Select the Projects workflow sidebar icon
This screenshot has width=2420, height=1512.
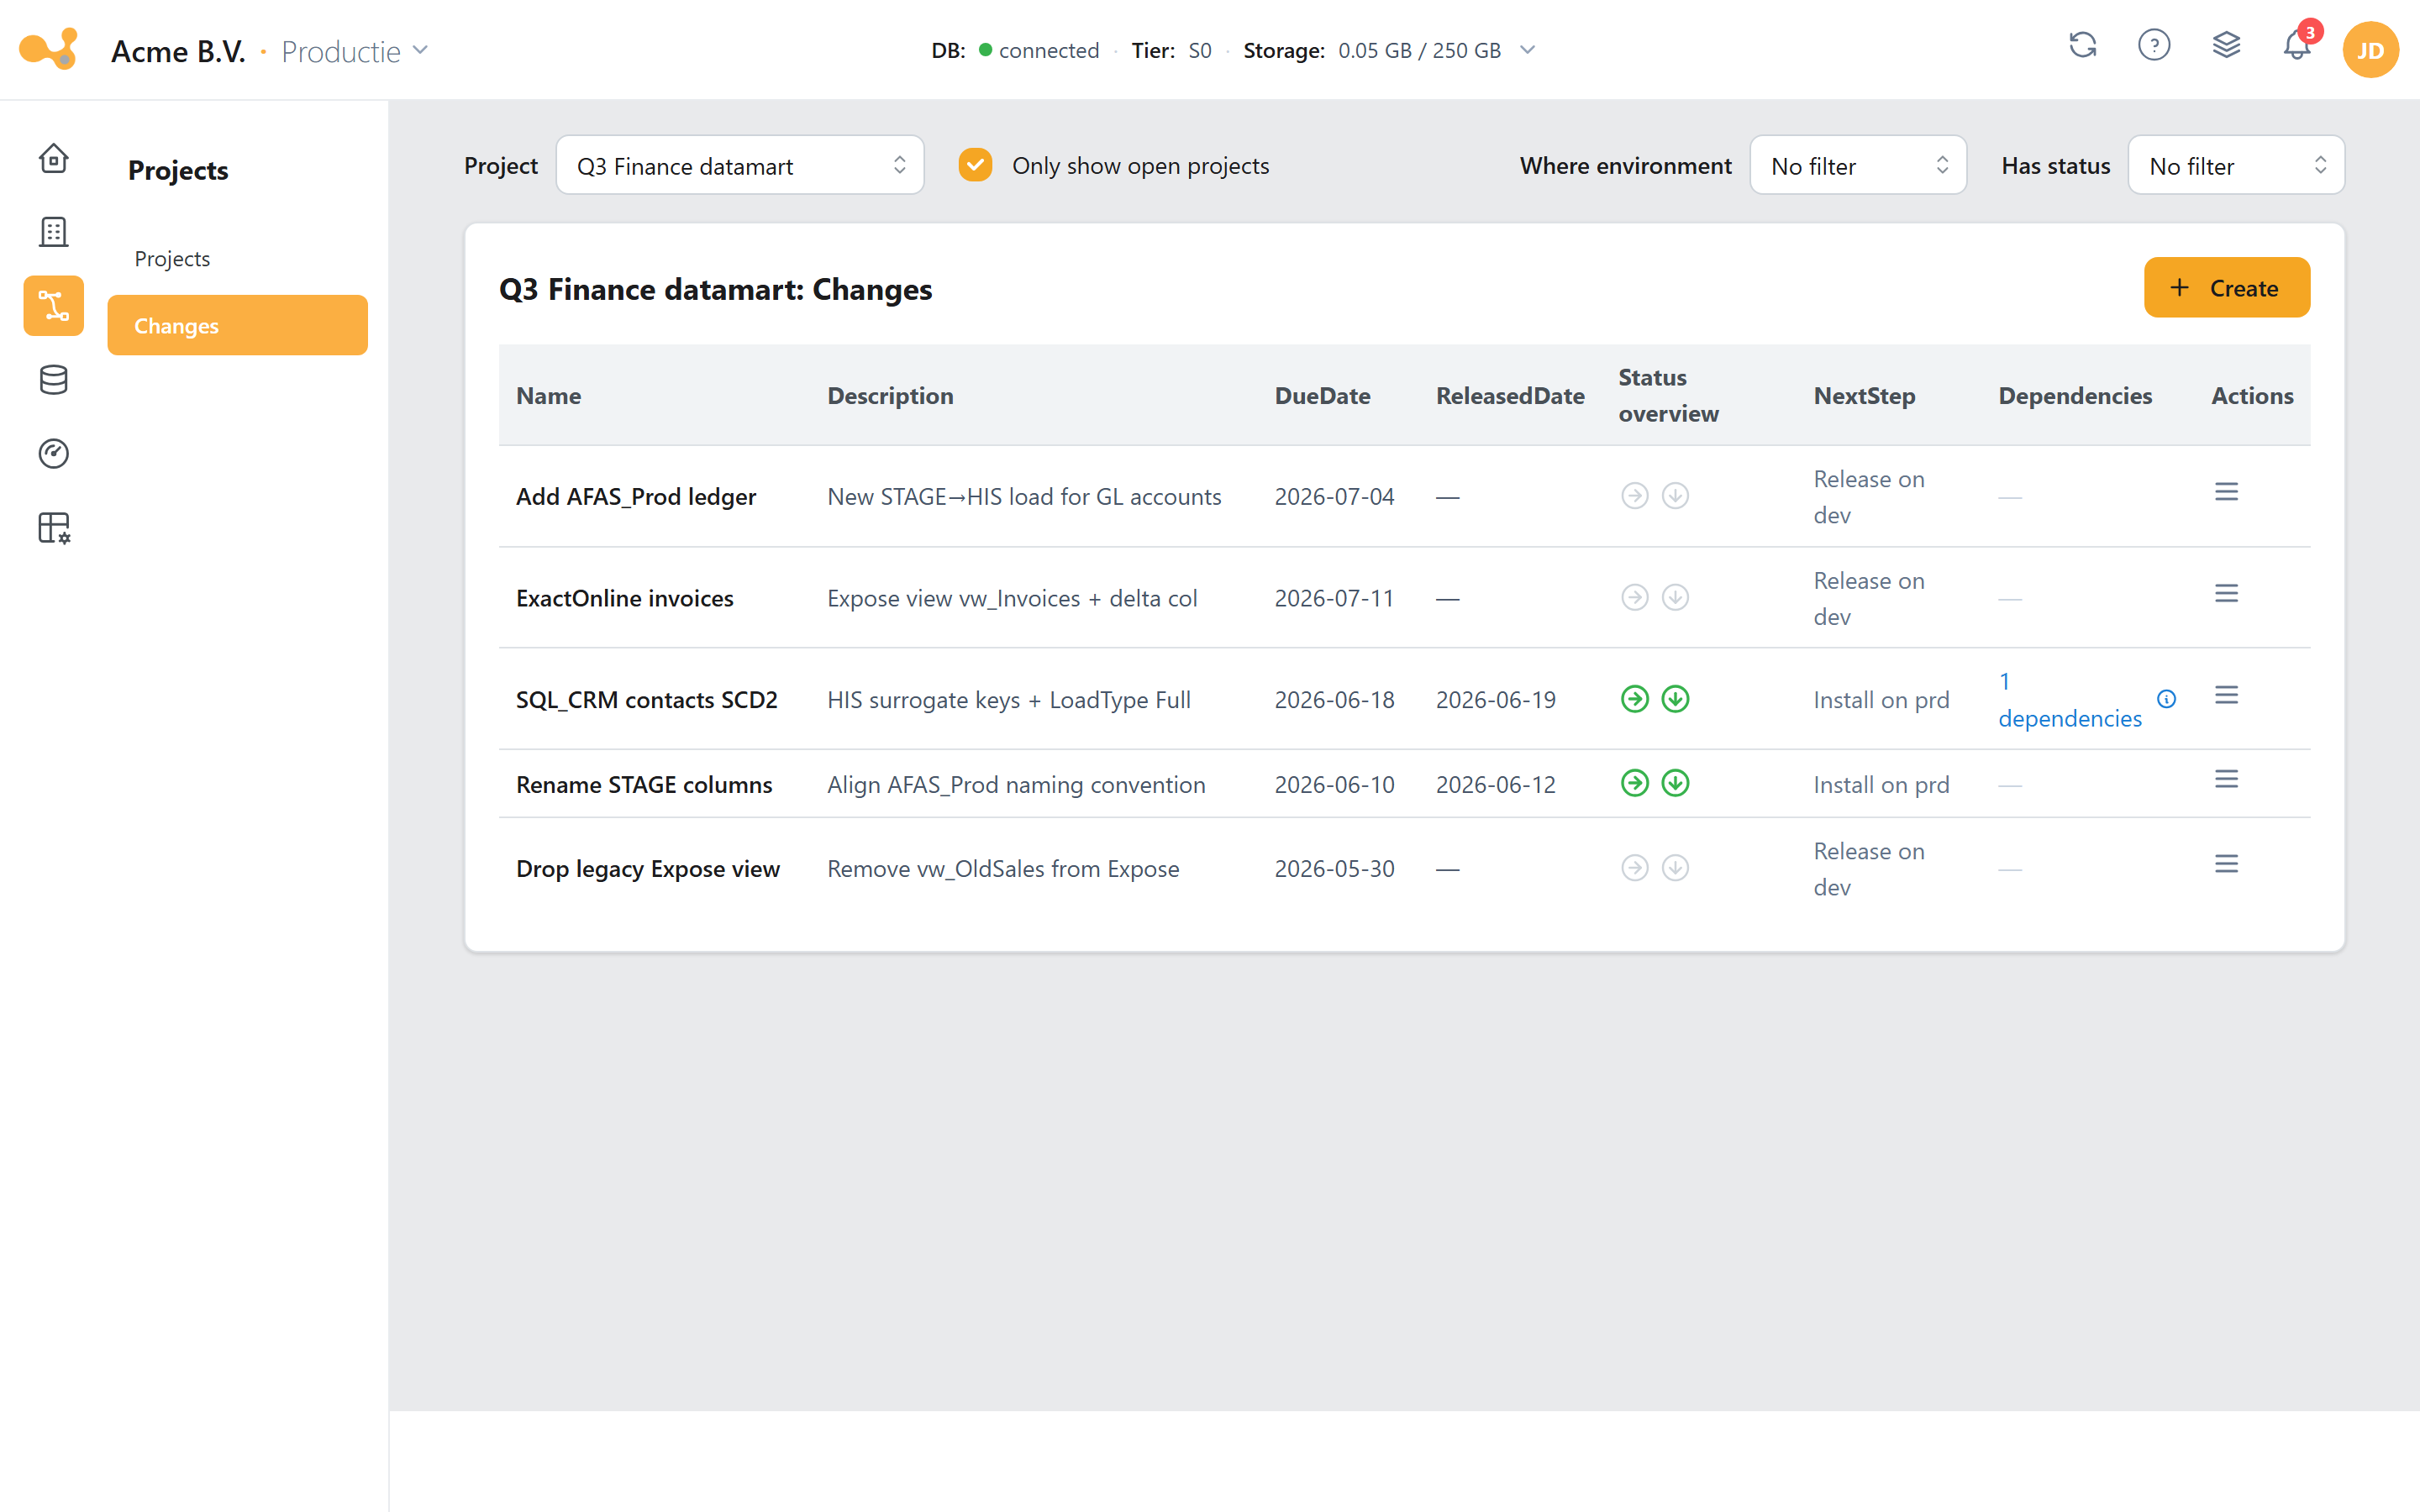pyautogui.click(x=53, y=306)
